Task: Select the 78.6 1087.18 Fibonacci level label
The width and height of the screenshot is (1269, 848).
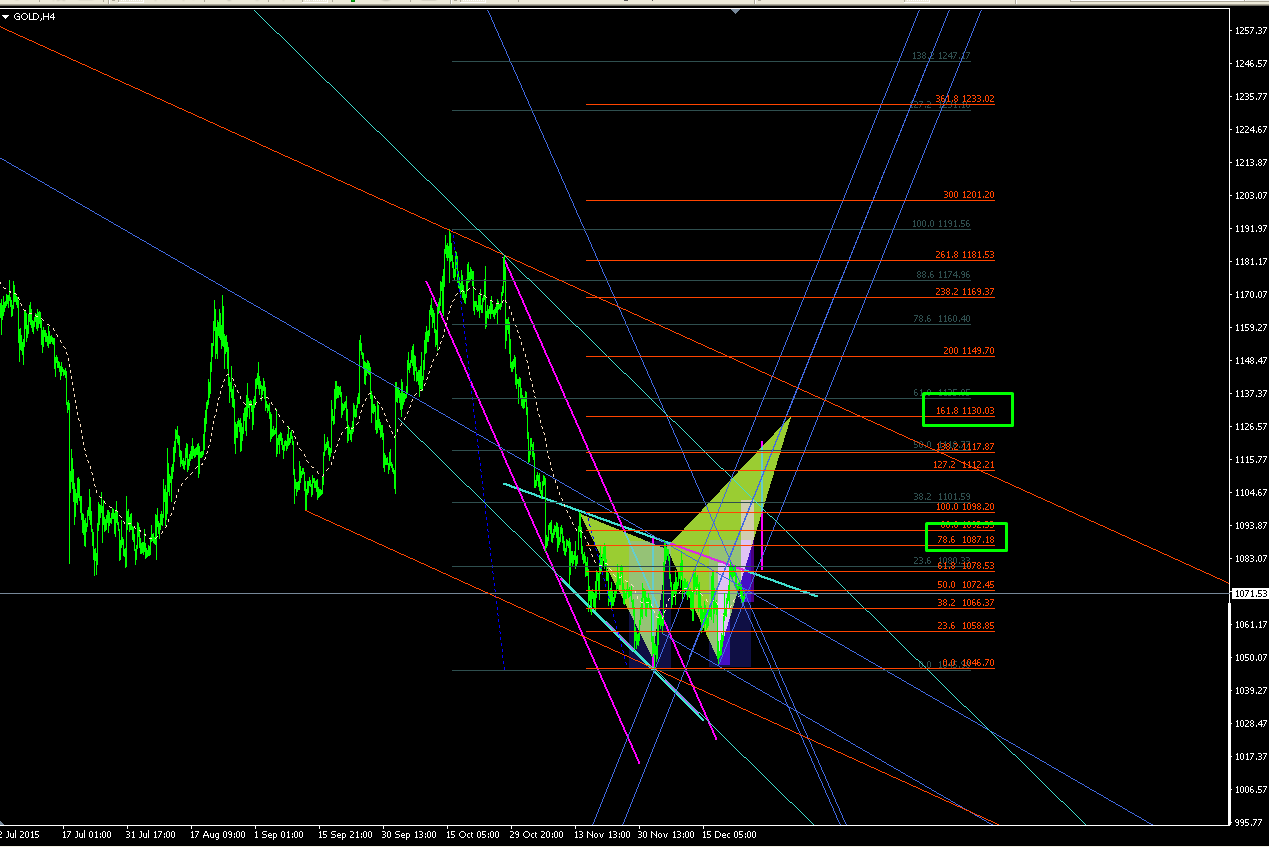Action: pos(965,540)
